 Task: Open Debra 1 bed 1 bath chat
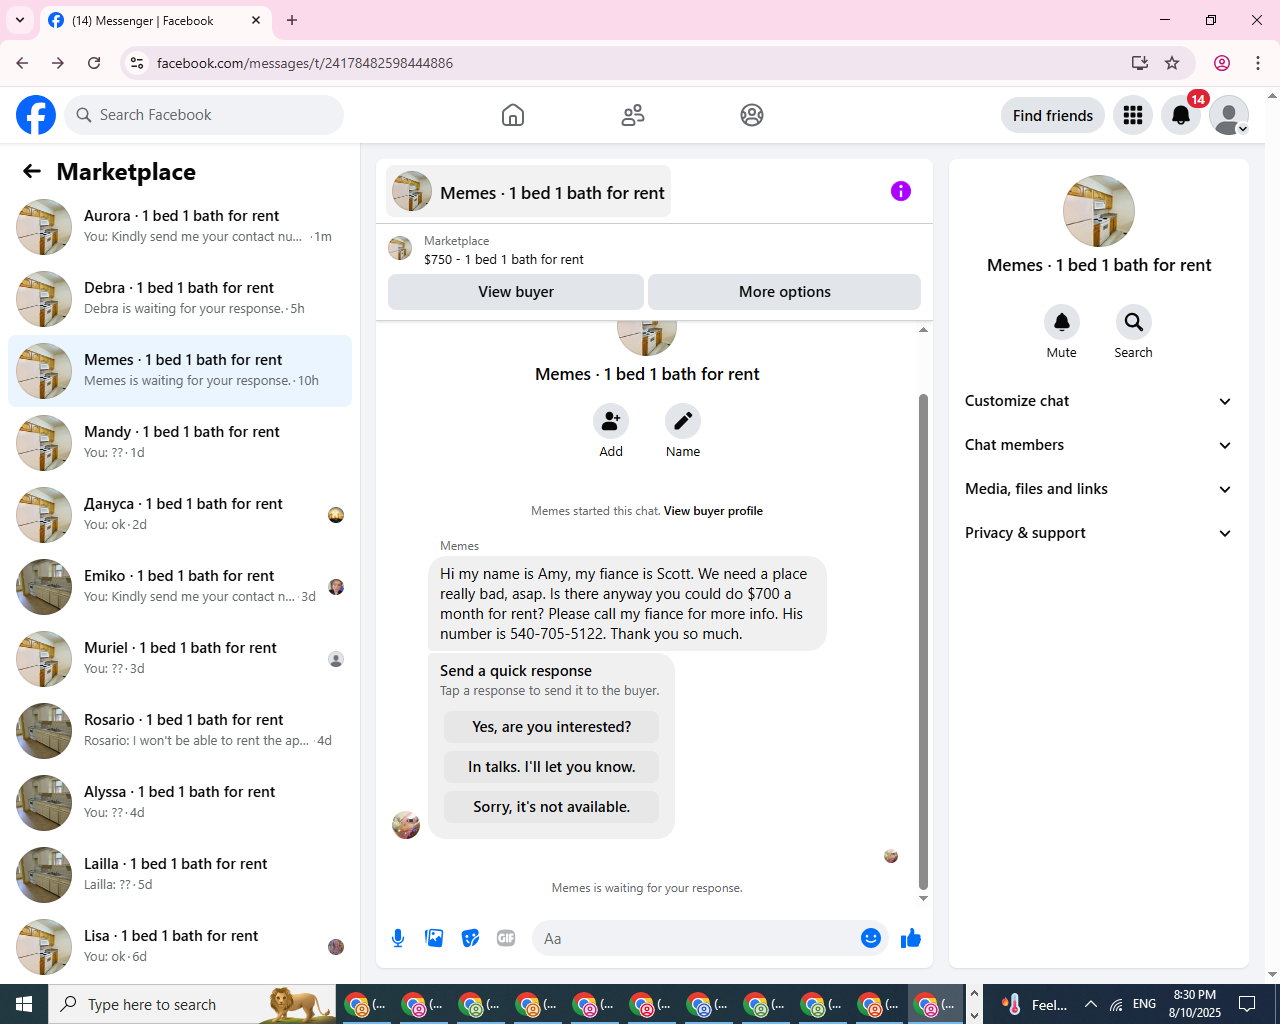coord(180,299)
